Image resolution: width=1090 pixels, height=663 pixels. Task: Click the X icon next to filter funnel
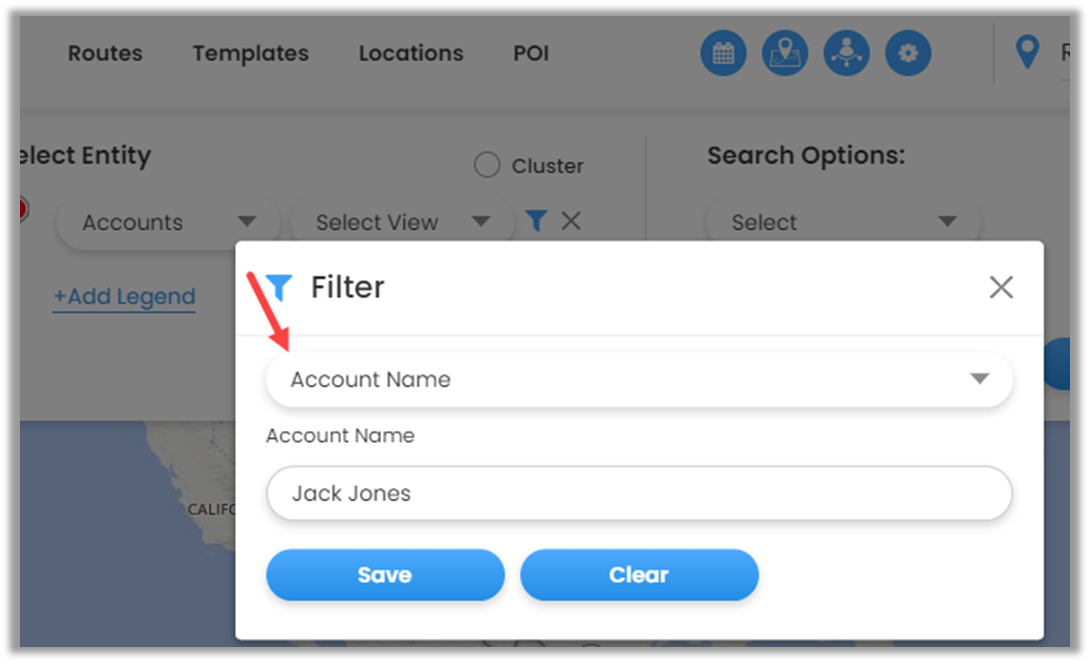coord(571,221)
